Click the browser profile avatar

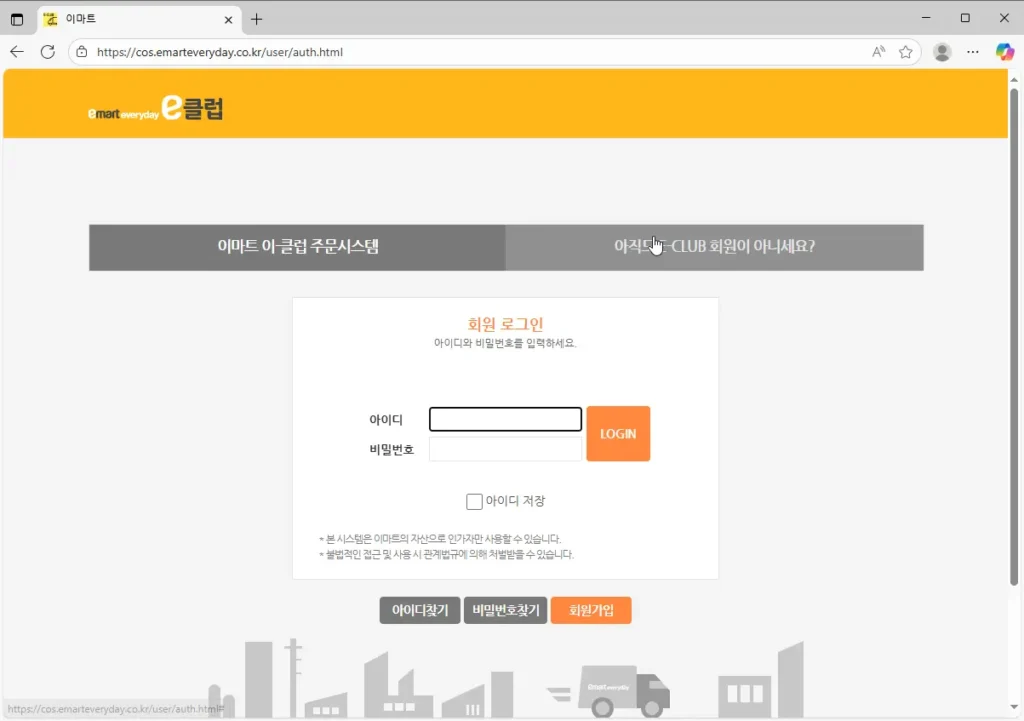tap(941, 52)
